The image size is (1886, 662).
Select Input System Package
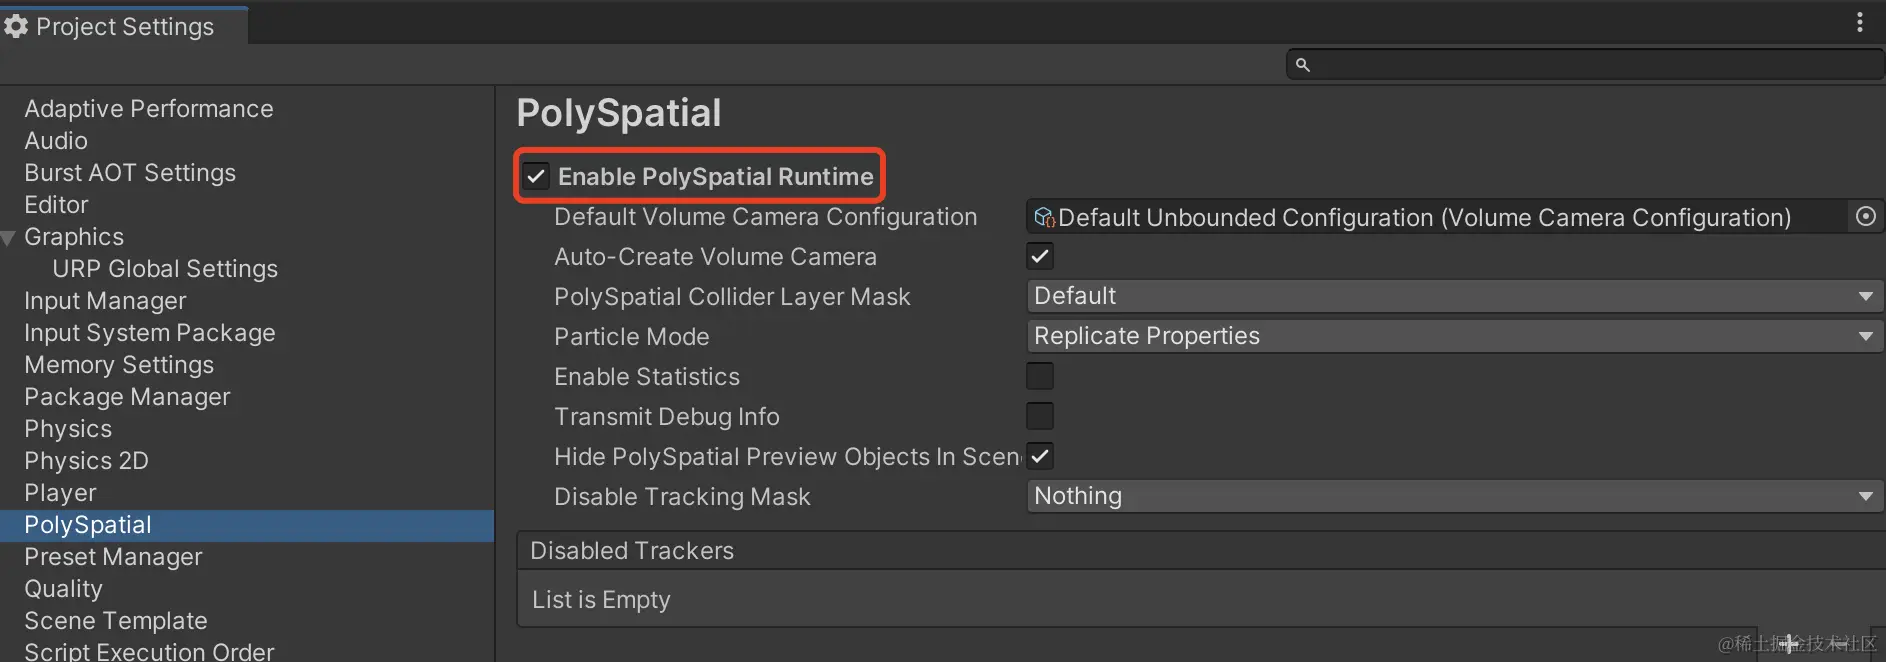coord(149,332)
